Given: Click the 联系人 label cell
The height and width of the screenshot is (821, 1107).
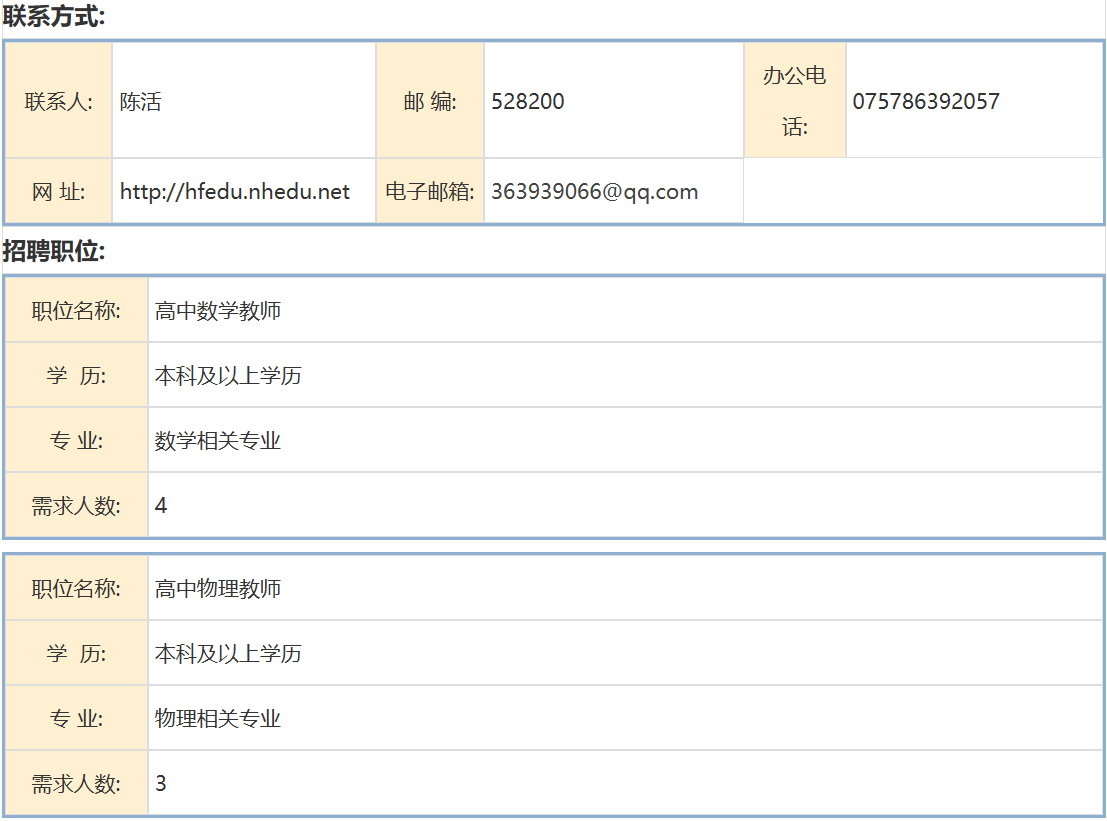Looking at the screenshot, I should click(x=59, y=101).
